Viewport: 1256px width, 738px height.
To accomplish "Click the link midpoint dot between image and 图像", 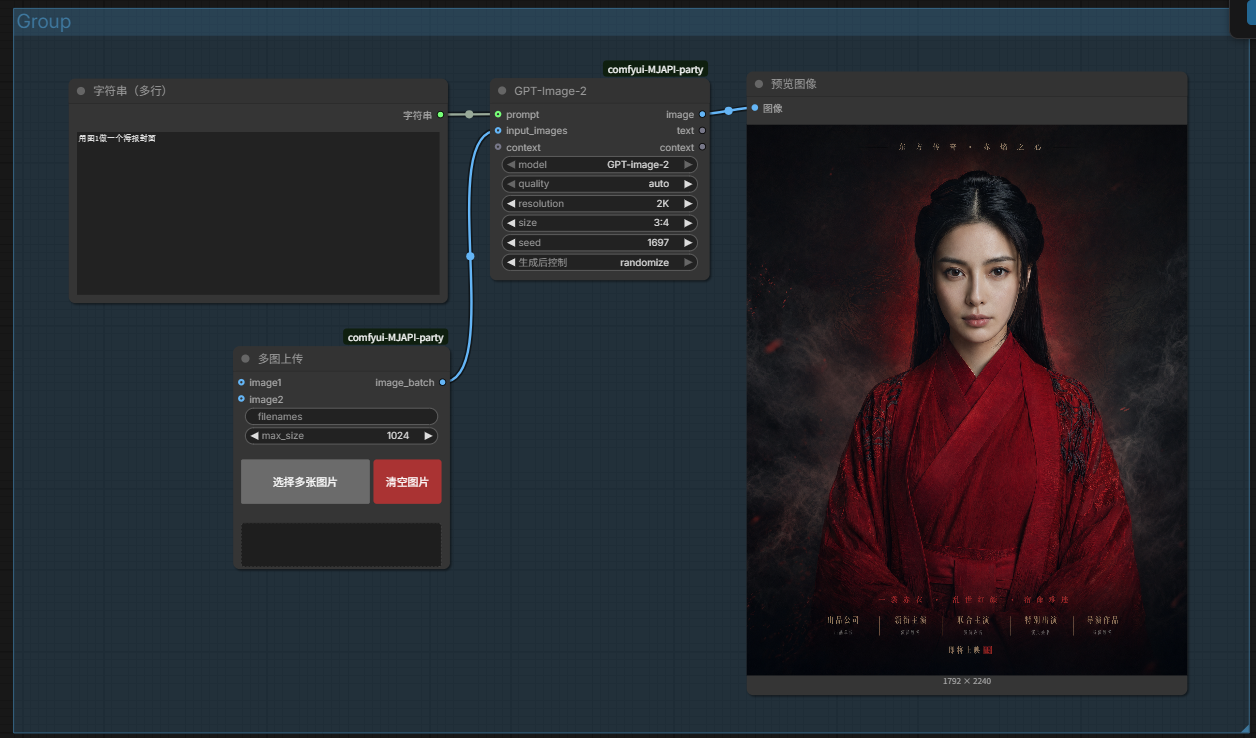I will [729, 111].
